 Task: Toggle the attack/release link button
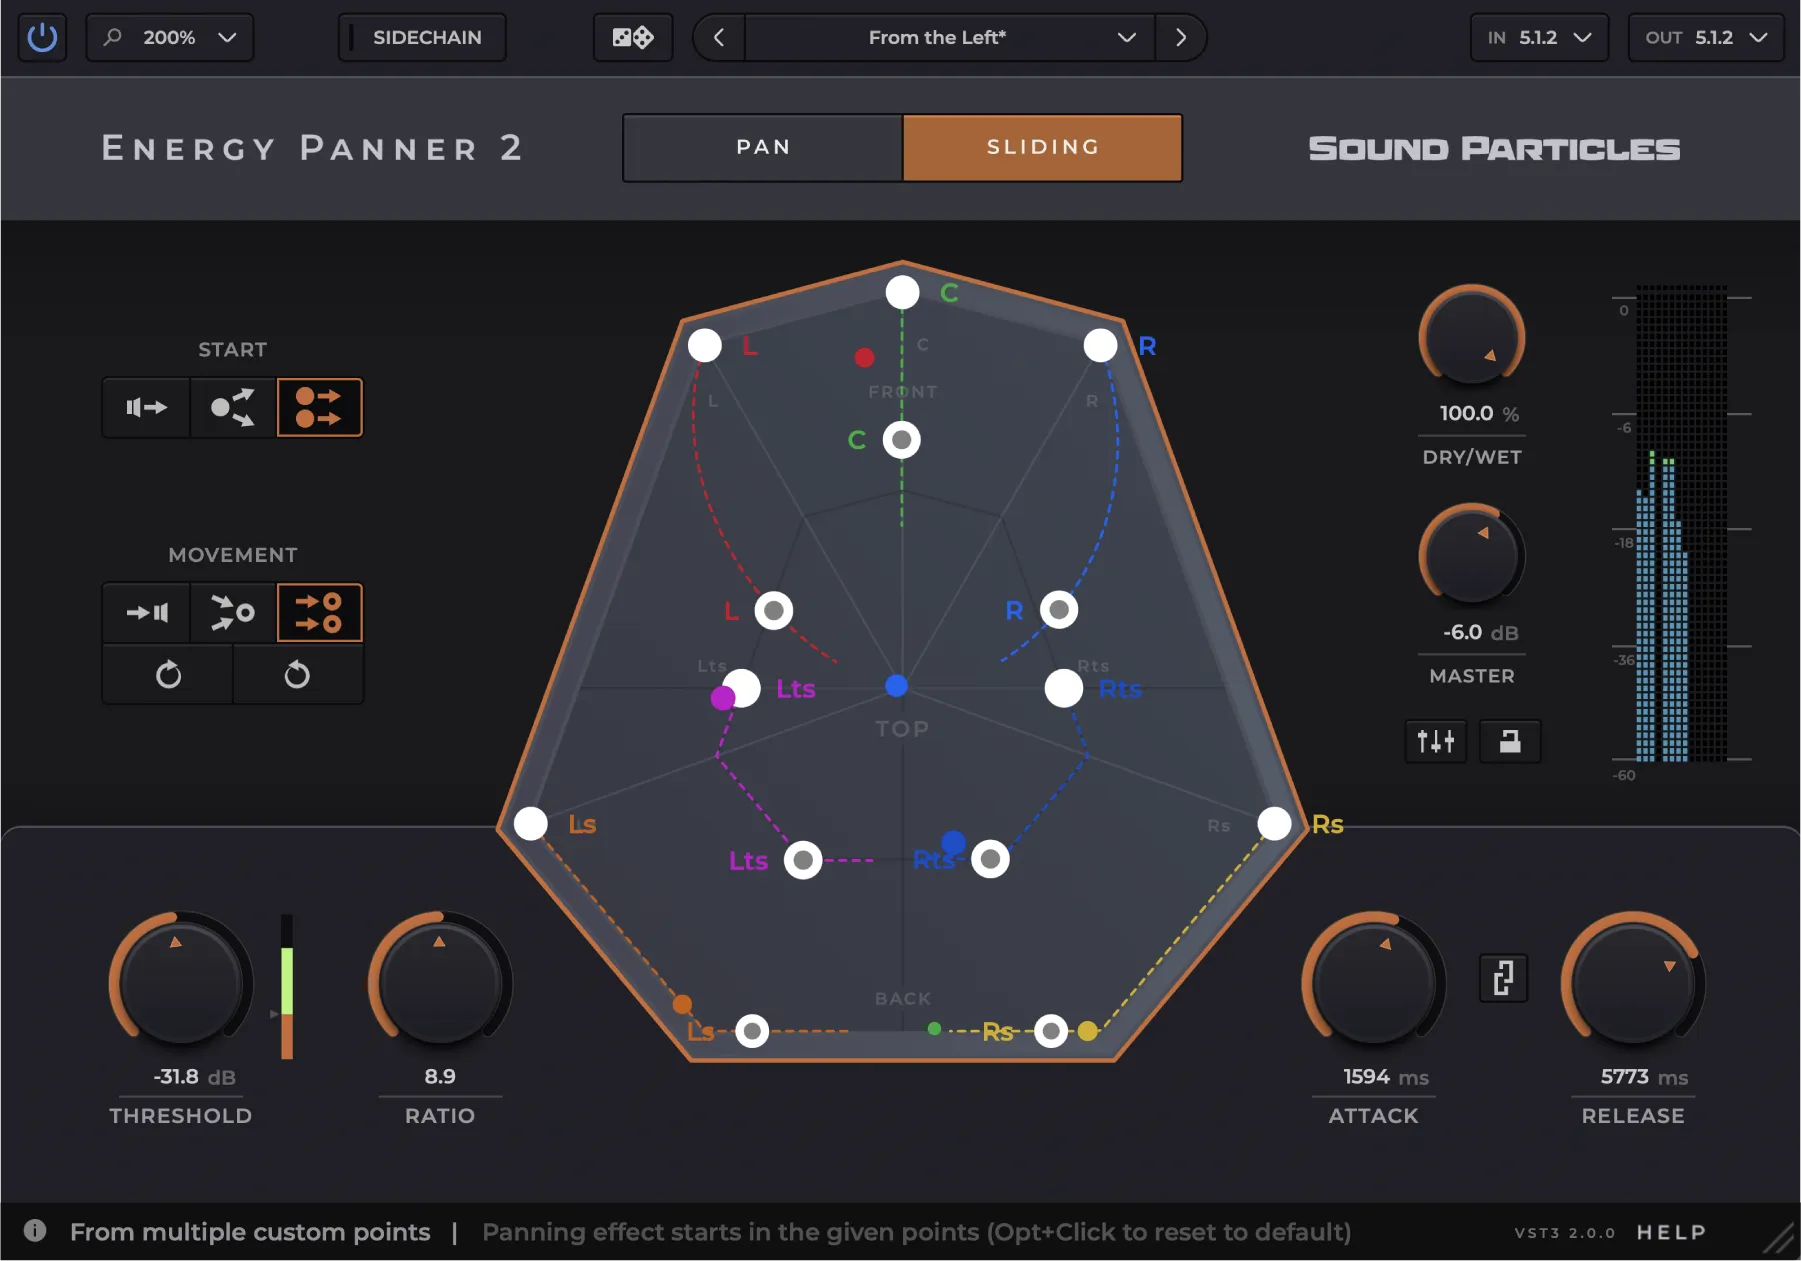[x=1503, y=978]
